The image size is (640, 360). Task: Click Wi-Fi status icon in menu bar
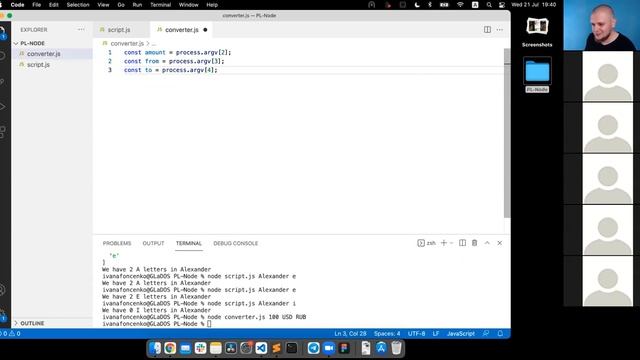(460, 5)
